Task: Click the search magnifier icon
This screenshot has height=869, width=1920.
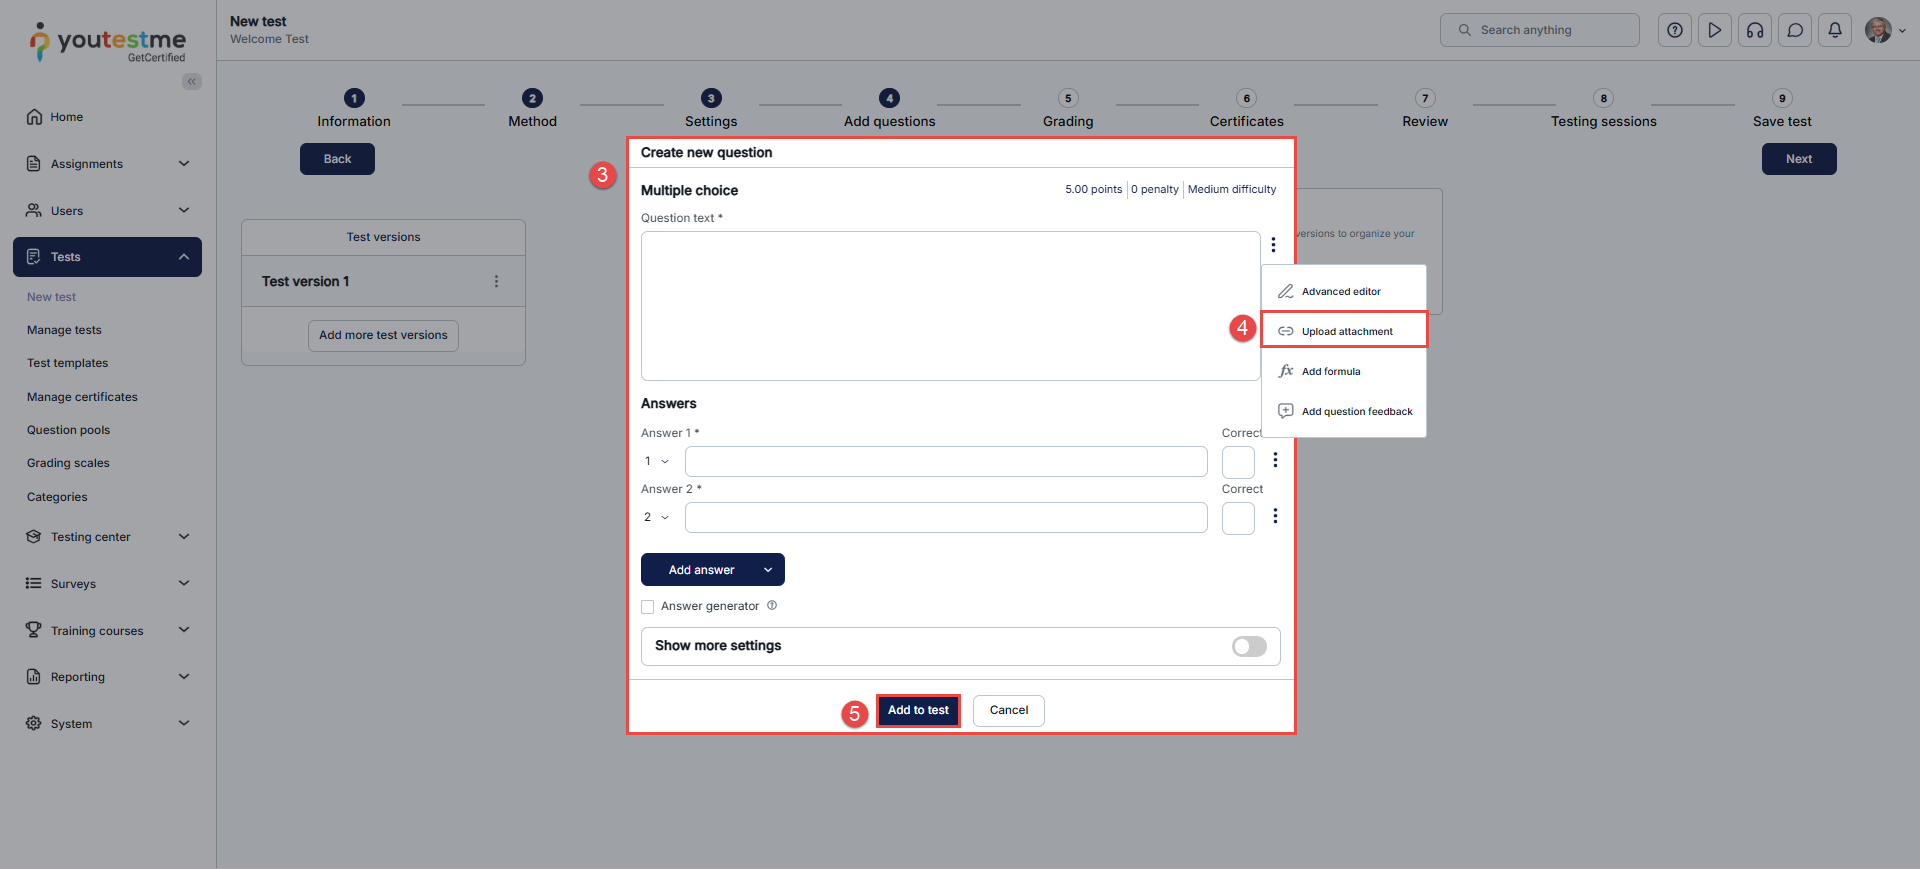Action: click(x=1465, y=30)
